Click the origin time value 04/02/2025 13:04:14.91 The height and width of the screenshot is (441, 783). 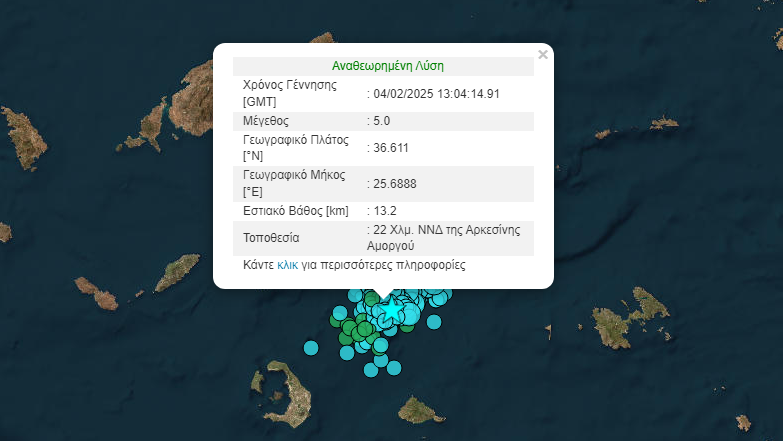437,94
